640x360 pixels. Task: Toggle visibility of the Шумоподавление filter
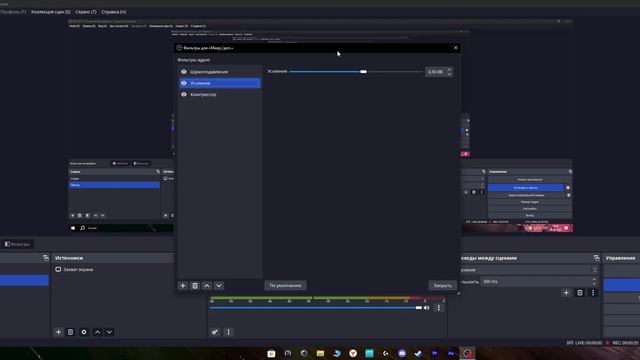[184, 72]
